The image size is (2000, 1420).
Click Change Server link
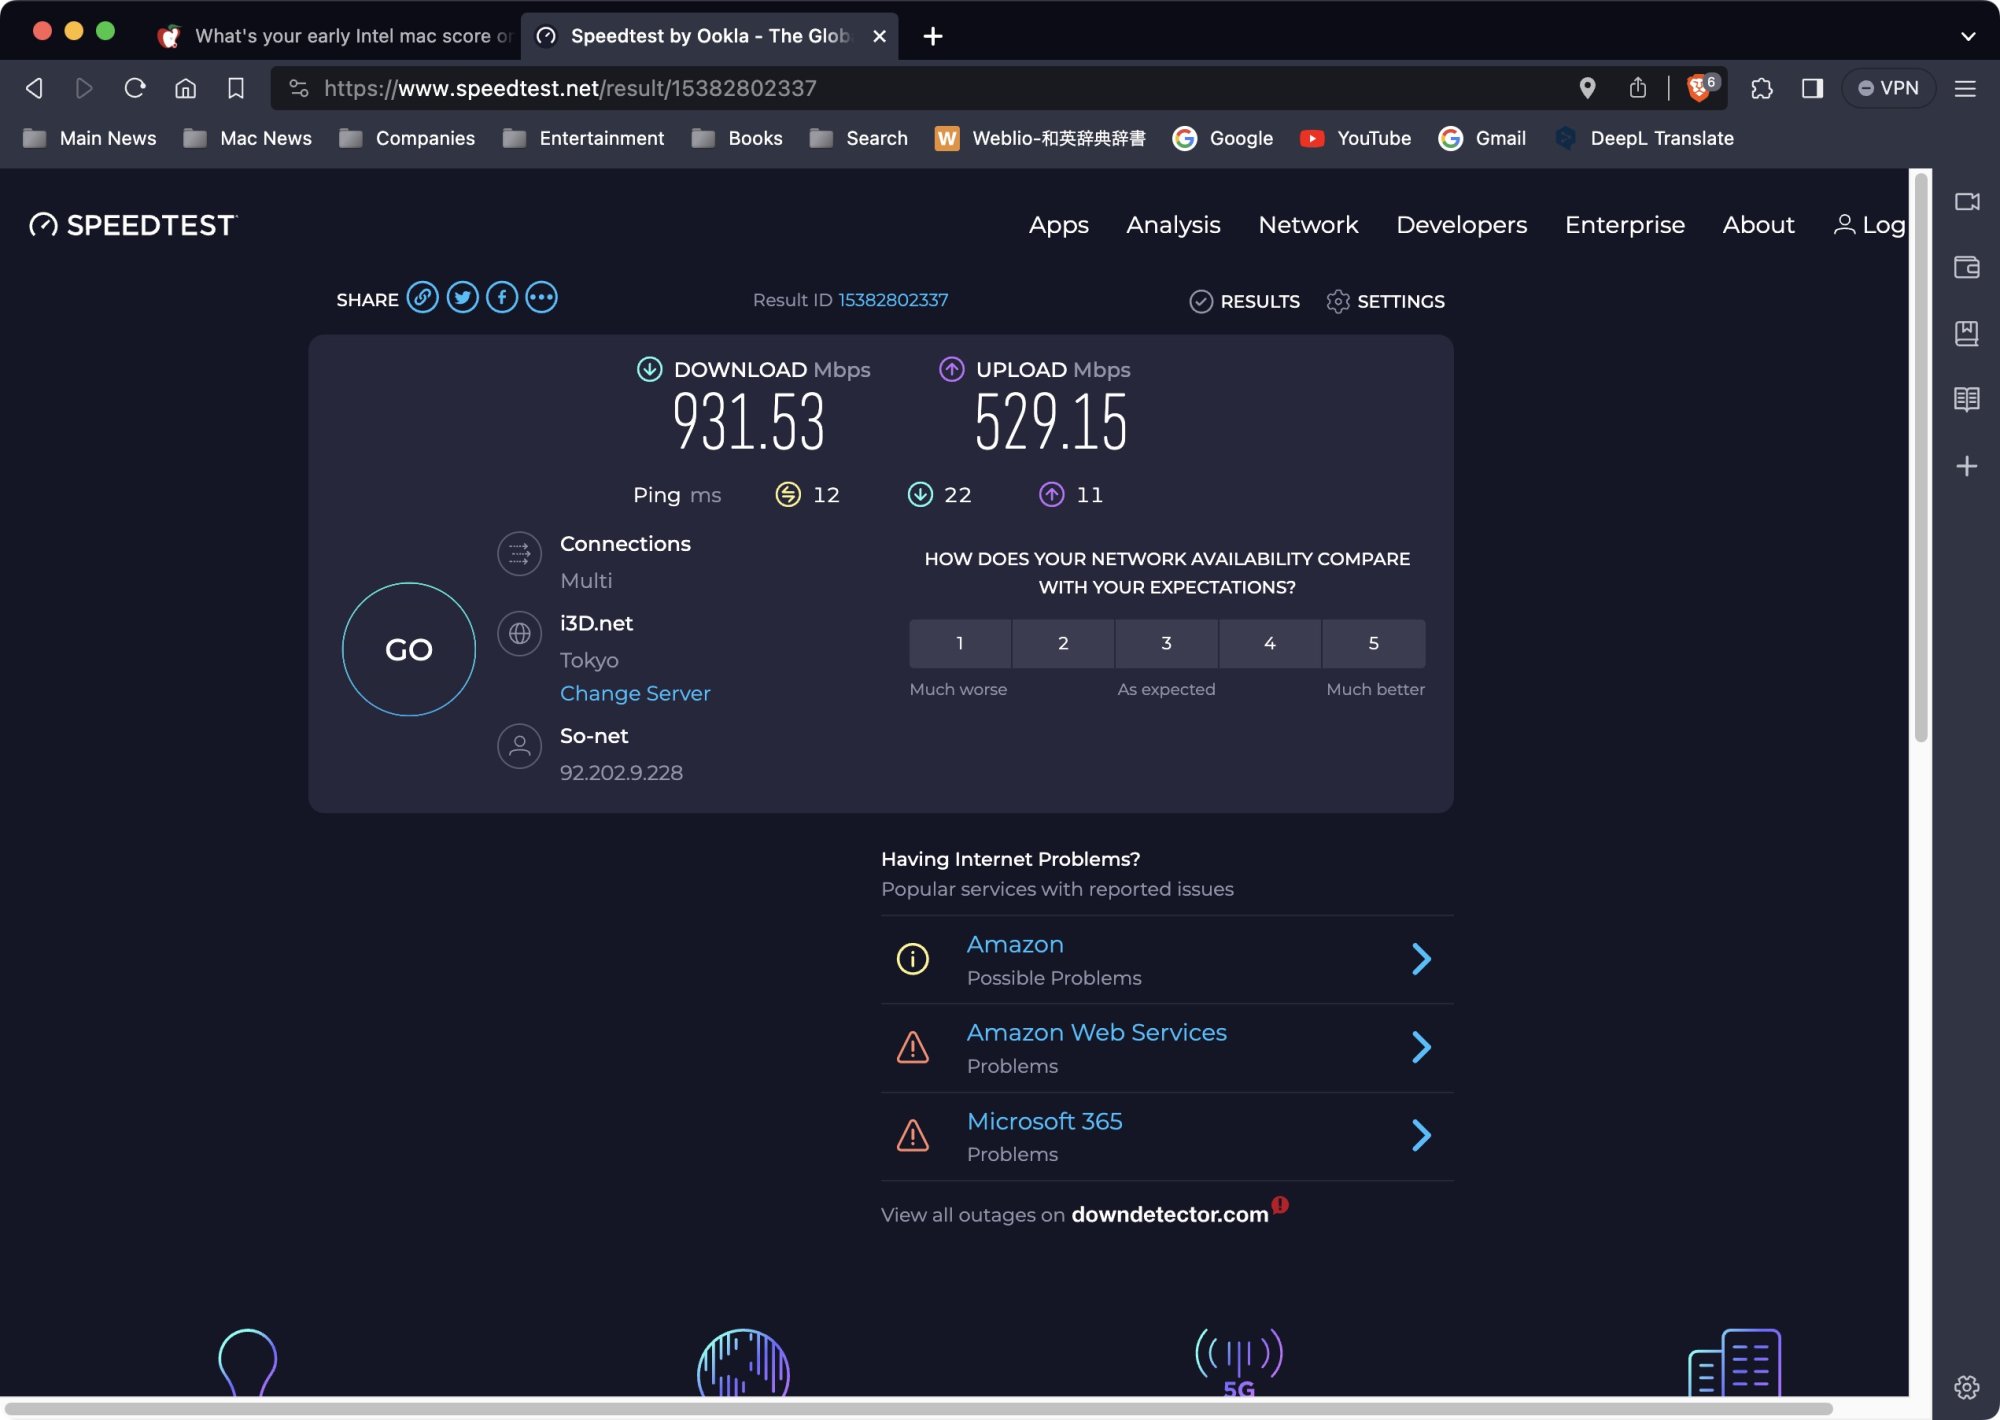coord(635,693)
